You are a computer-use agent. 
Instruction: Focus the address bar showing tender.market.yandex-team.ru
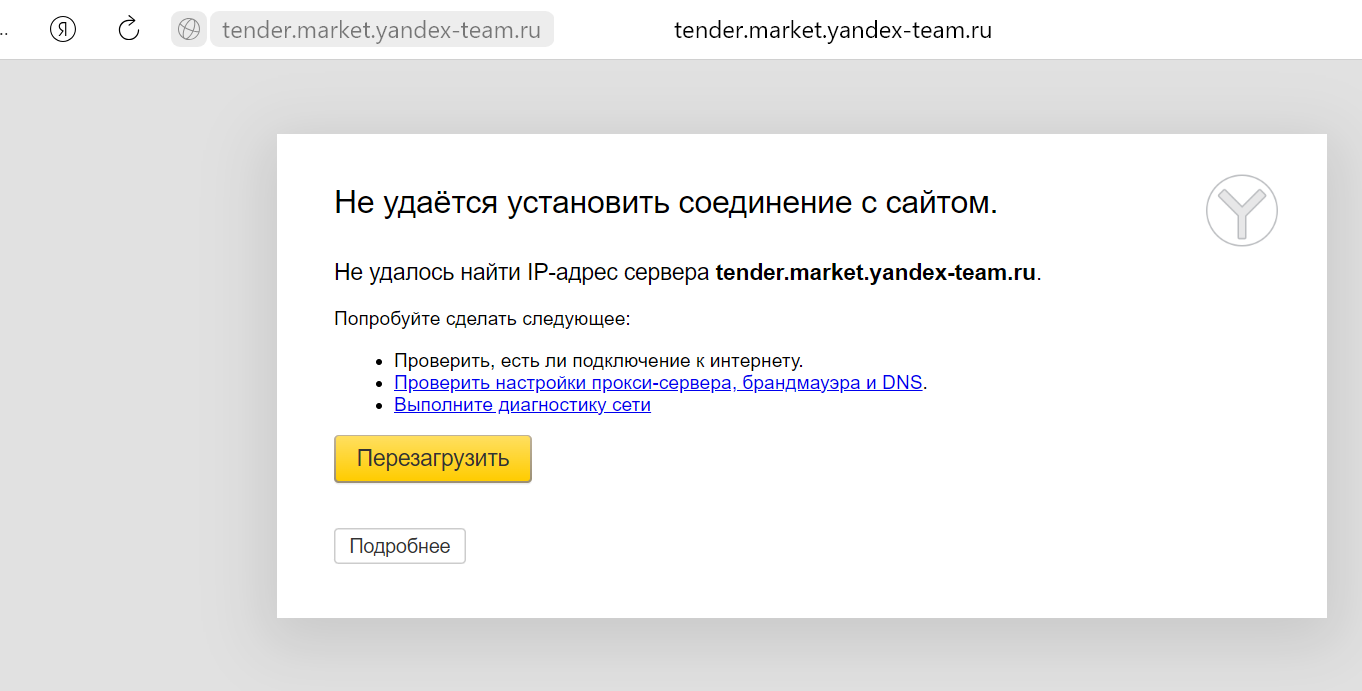point(381,30)
